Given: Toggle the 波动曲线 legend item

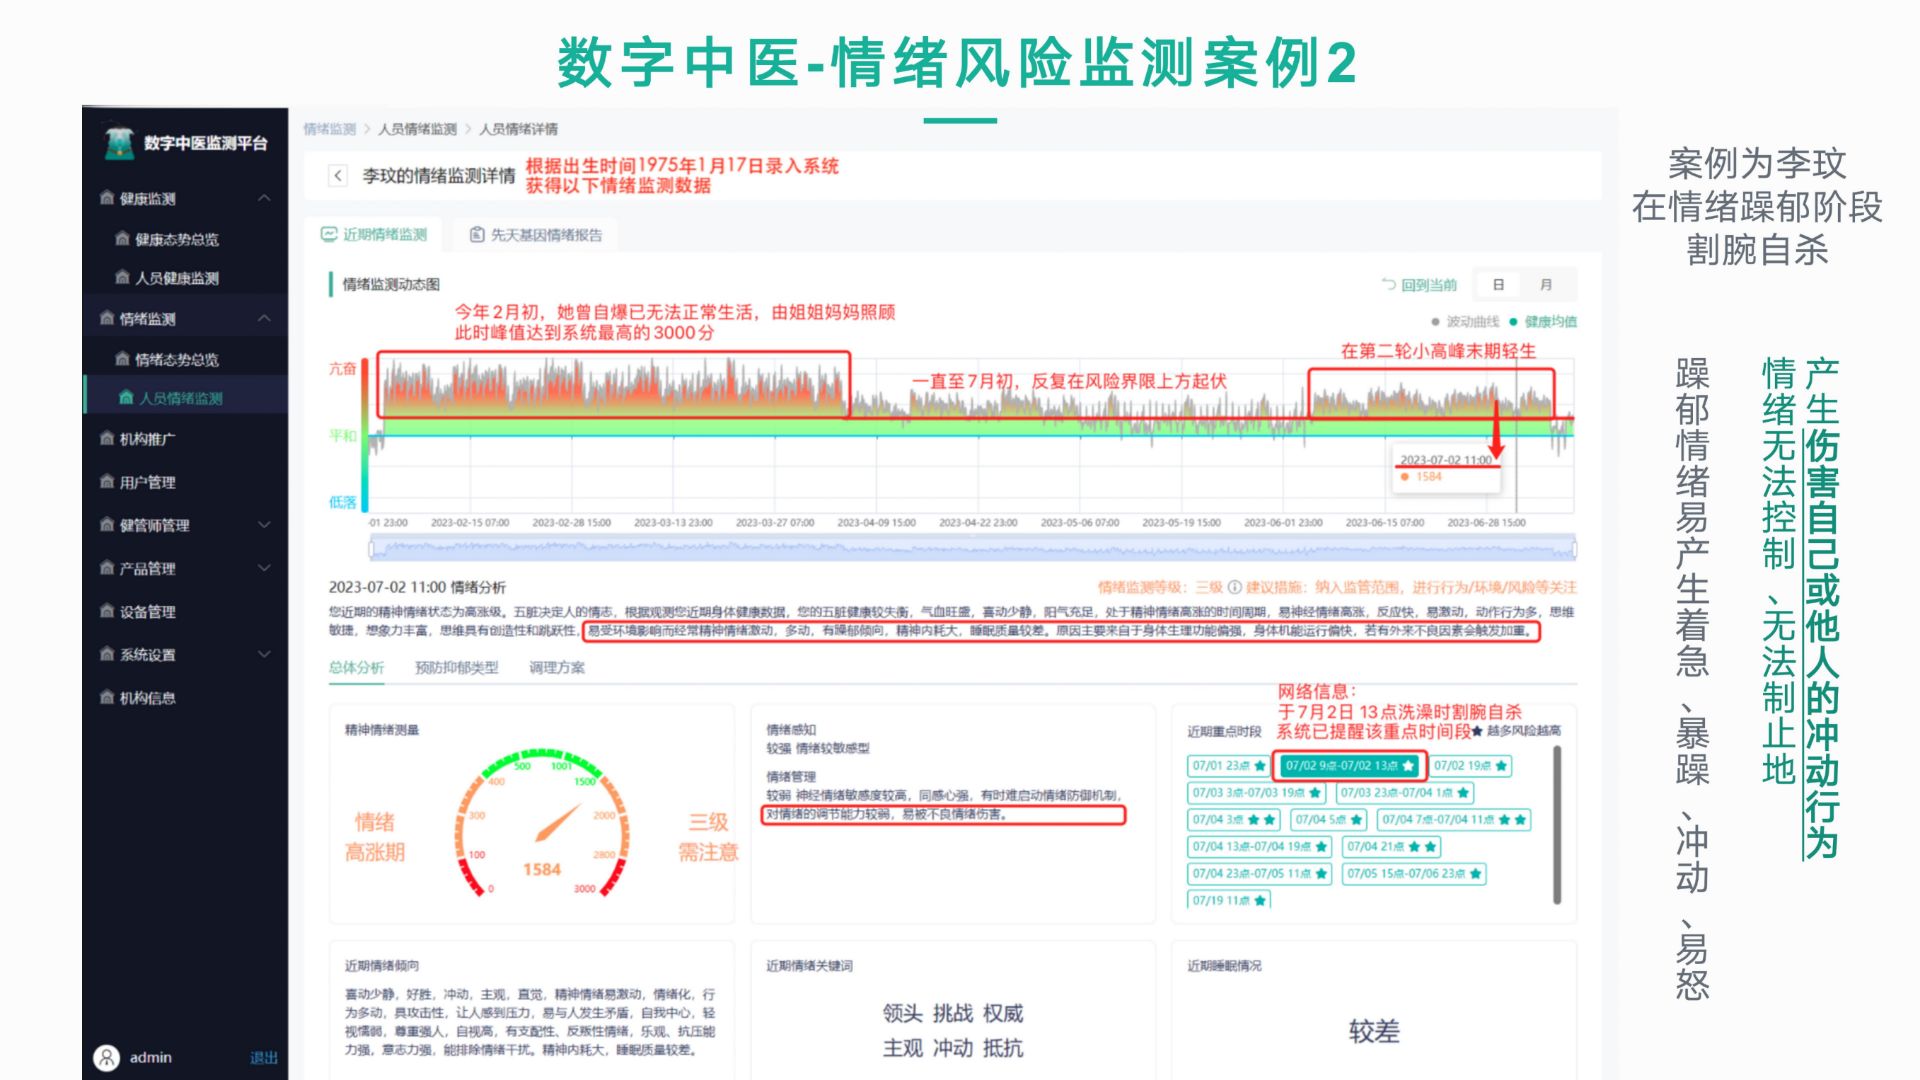Looking at the screenshot, I should 1465,321.
